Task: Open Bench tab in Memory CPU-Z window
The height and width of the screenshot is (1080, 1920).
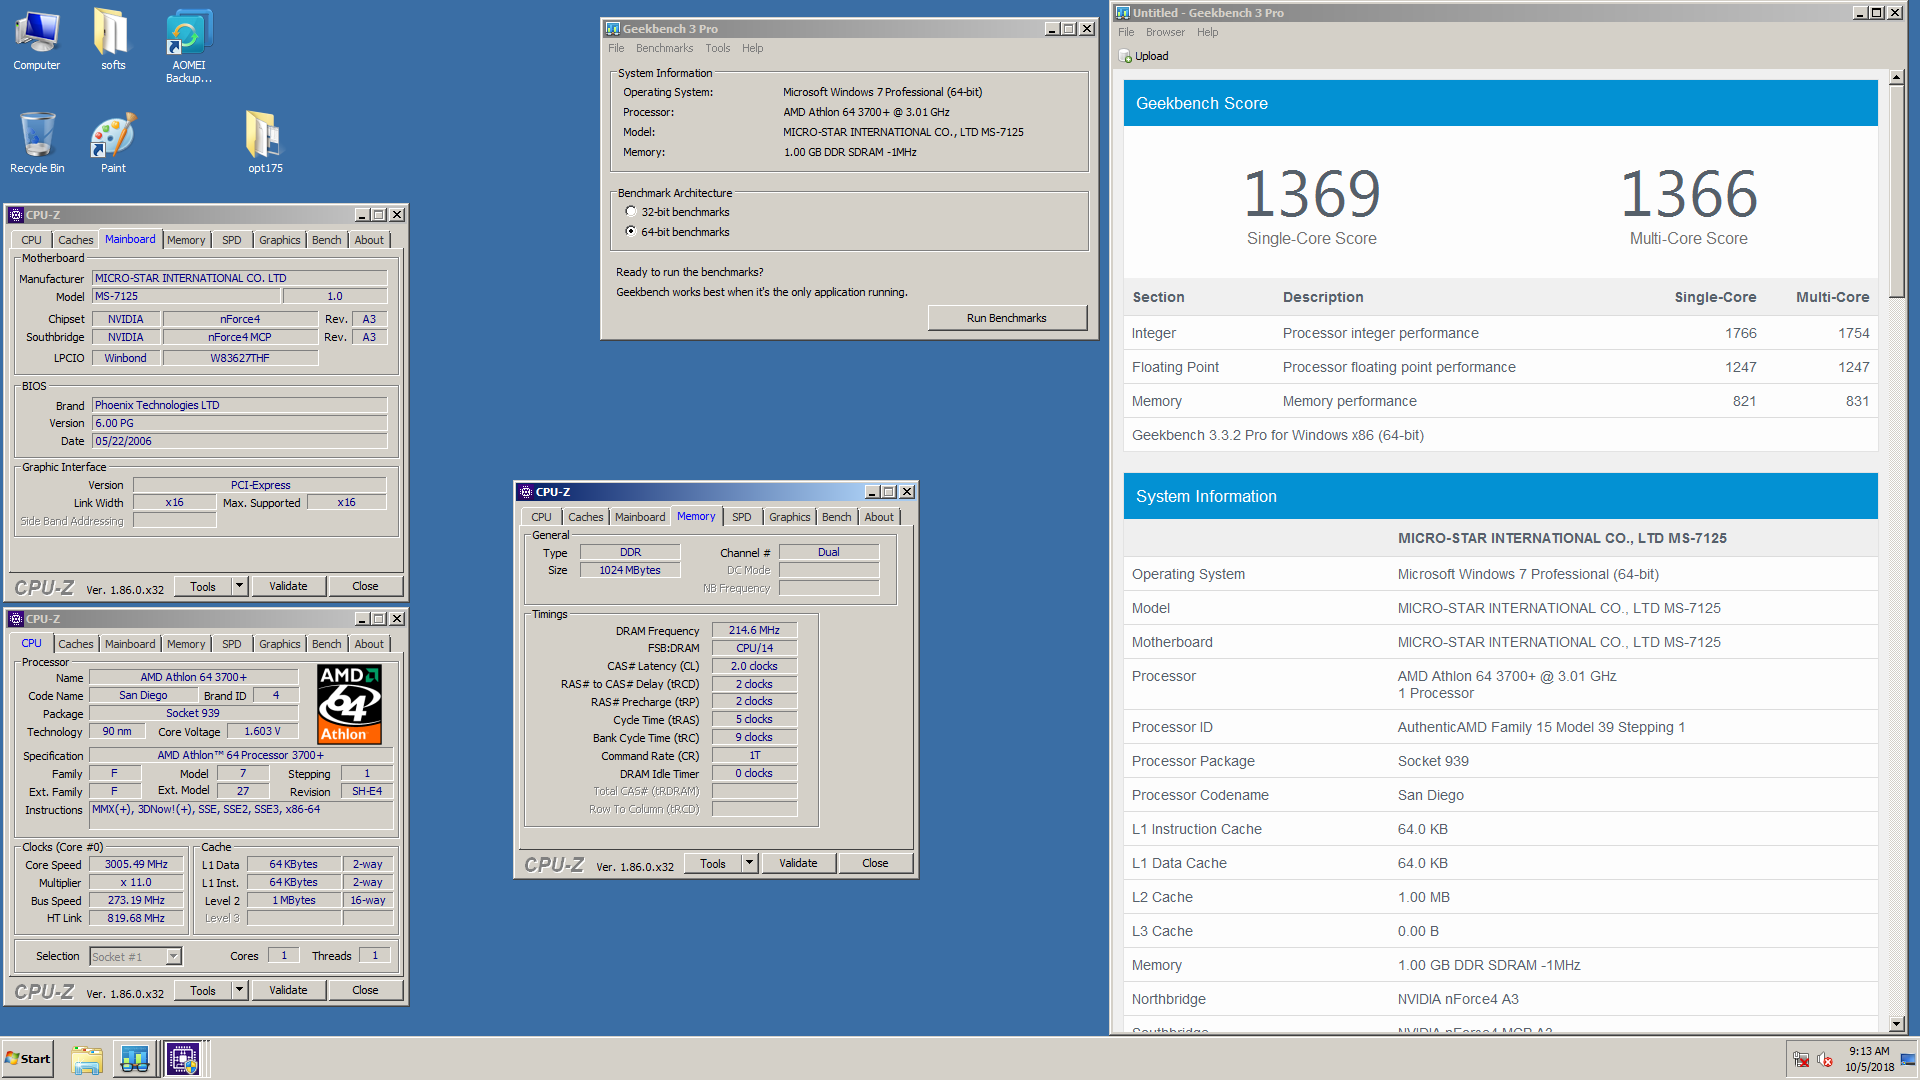Action: coord(836,517)
